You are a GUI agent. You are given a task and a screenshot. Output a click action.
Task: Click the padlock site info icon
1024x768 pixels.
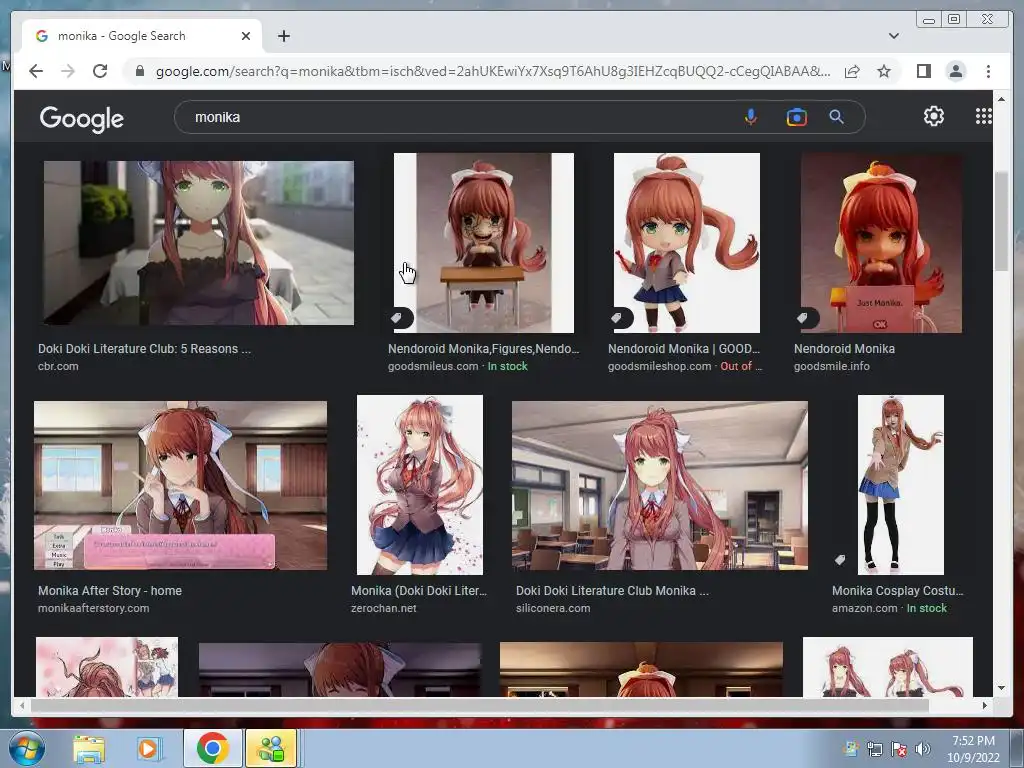[x=139, y=71]
